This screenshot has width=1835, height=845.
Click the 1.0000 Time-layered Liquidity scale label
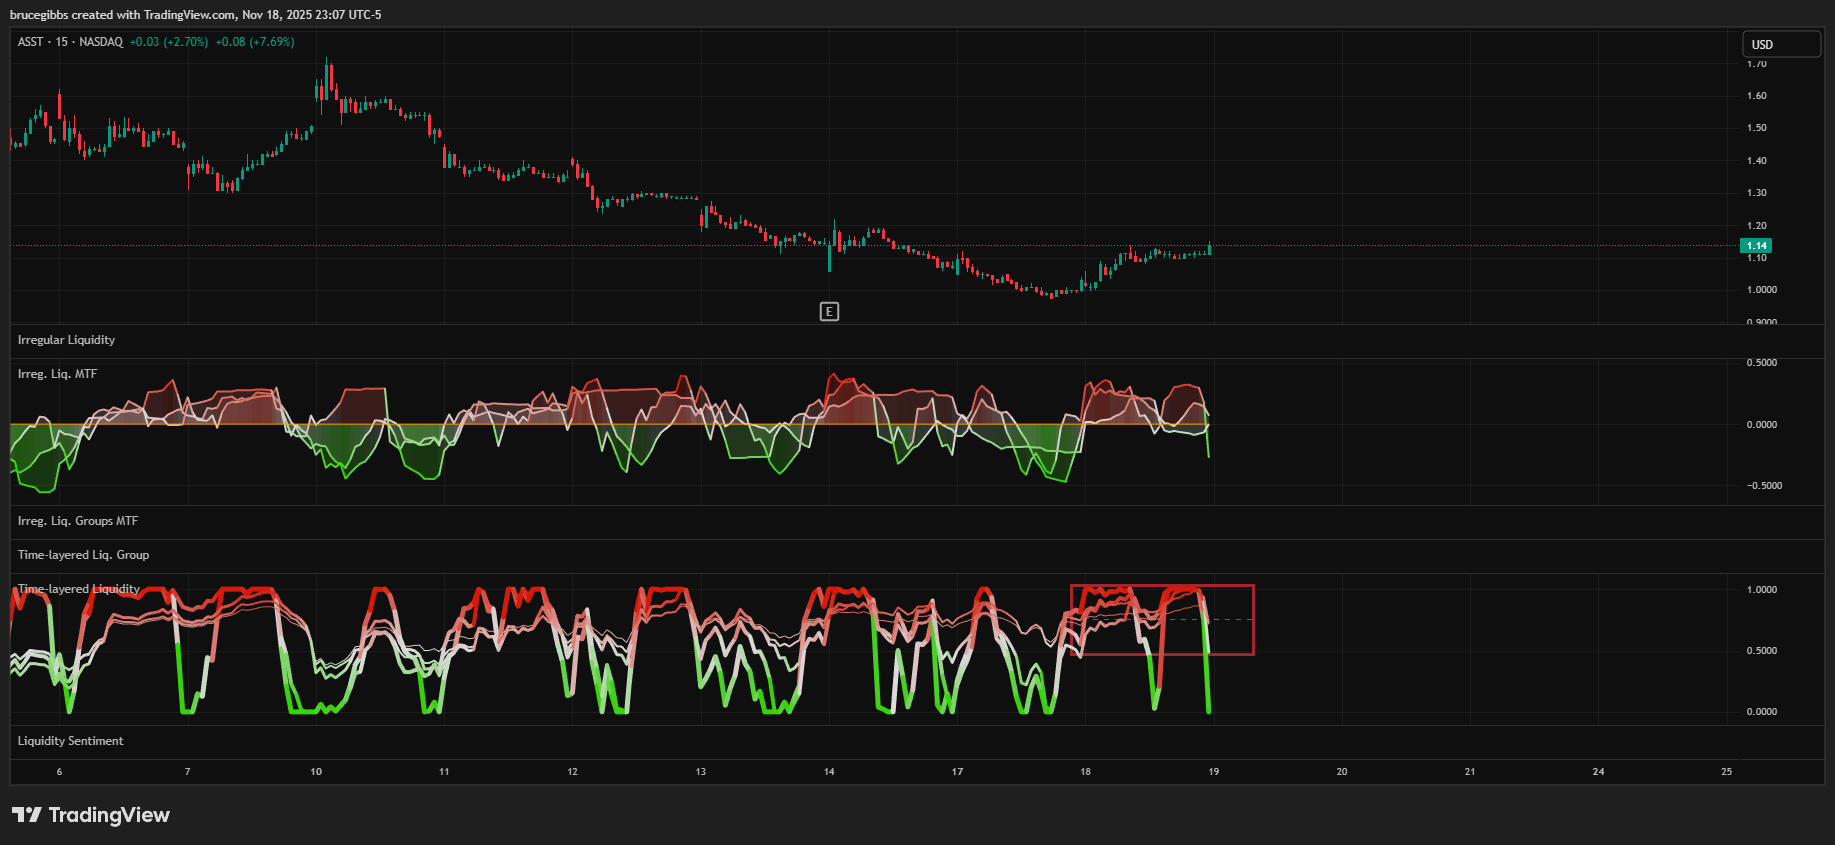pyautogui.click(x=1761, y=590)
